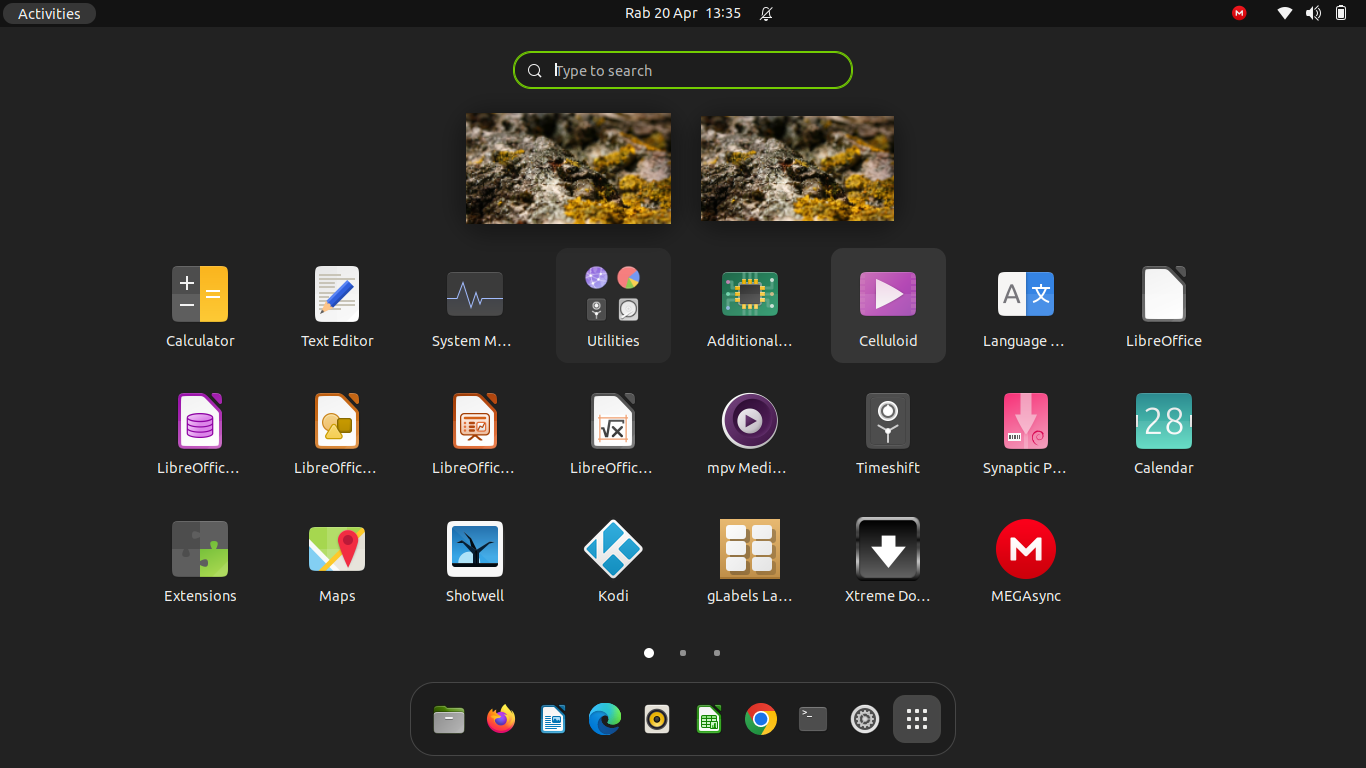Viewport: 1366px width, 768px height.
Task: Go to third app grid page dot
Action: point(717,653)
